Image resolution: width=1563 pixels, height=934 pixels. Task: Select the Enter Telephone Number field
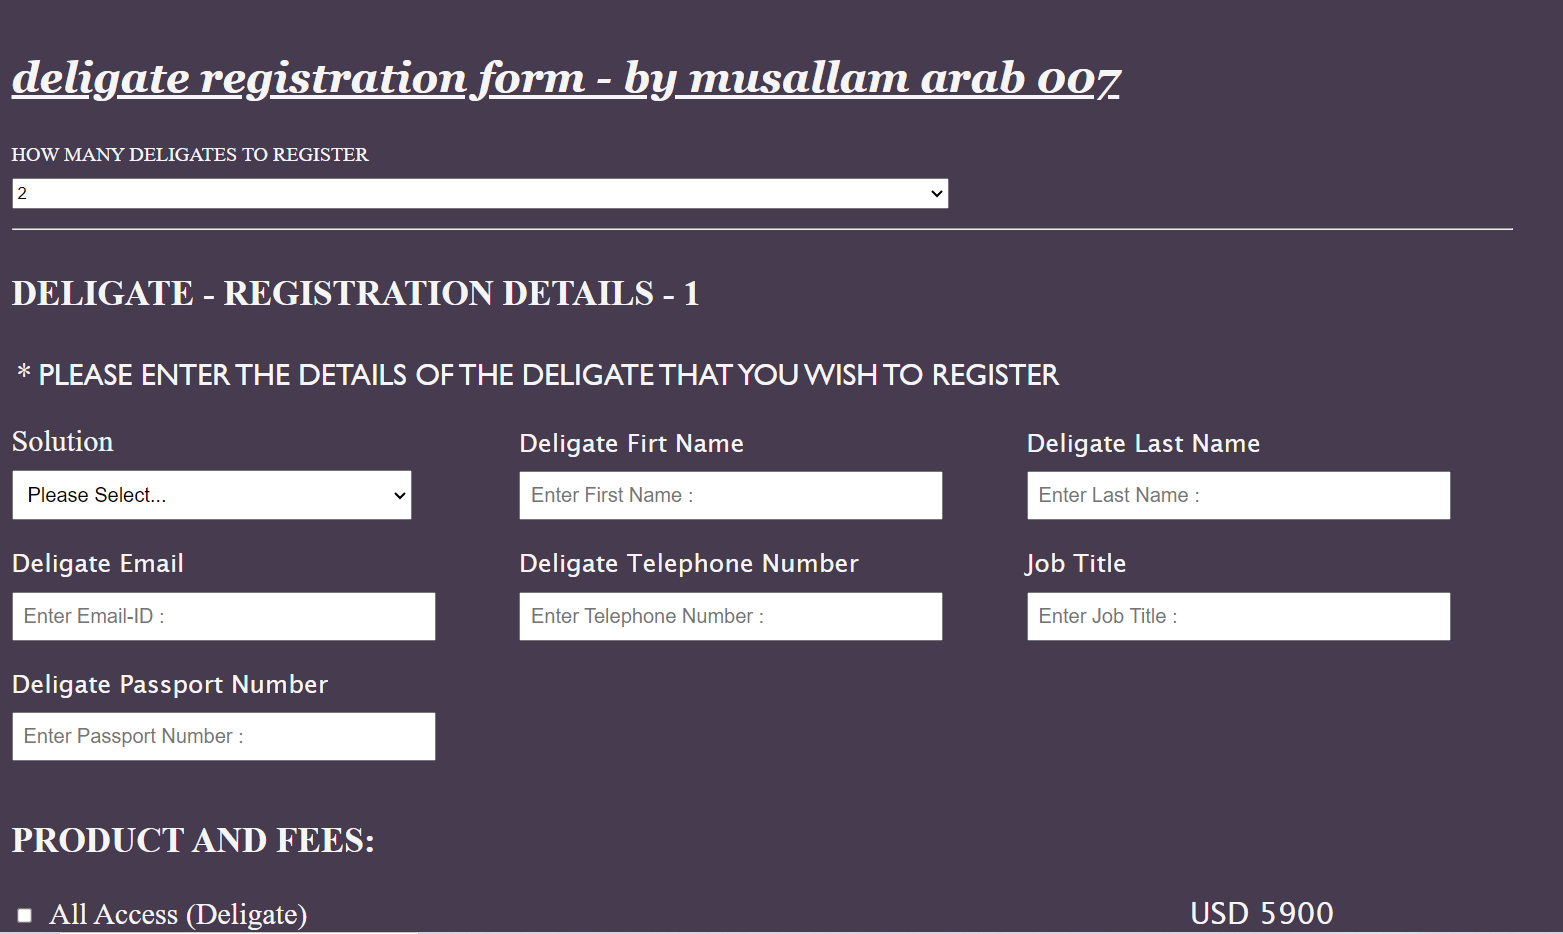[x=731, y=616]
